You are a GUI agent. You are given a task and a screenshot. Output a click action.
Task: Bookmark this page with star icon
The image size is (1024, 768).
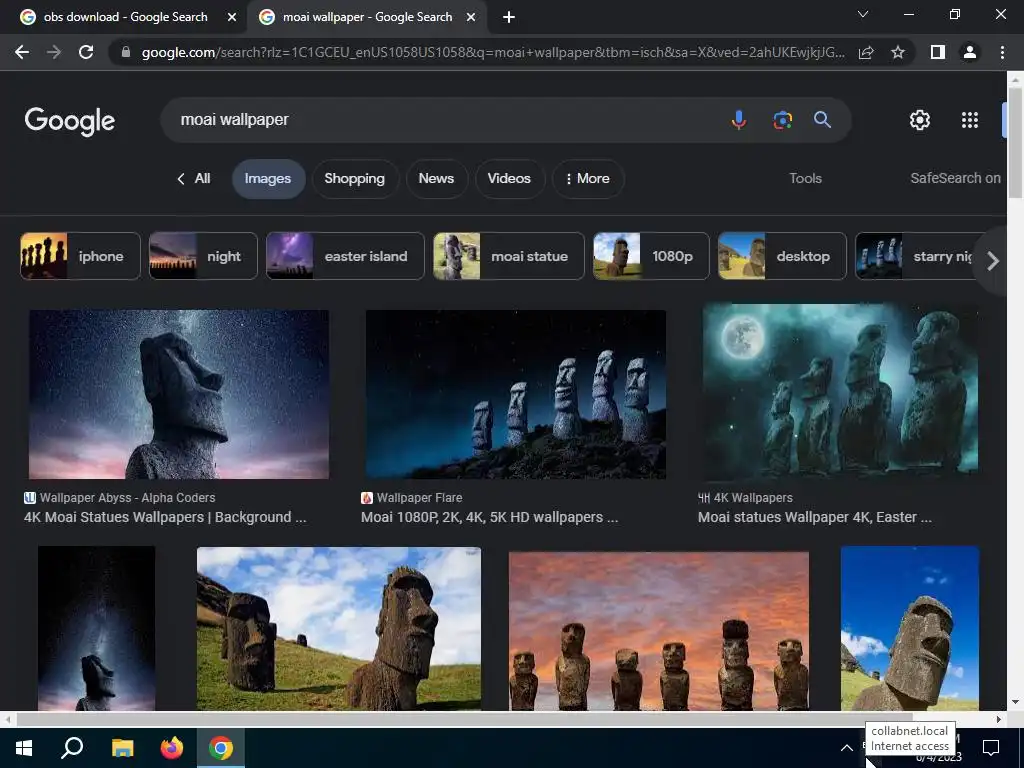pyautogui.click(x=898, y=52)
